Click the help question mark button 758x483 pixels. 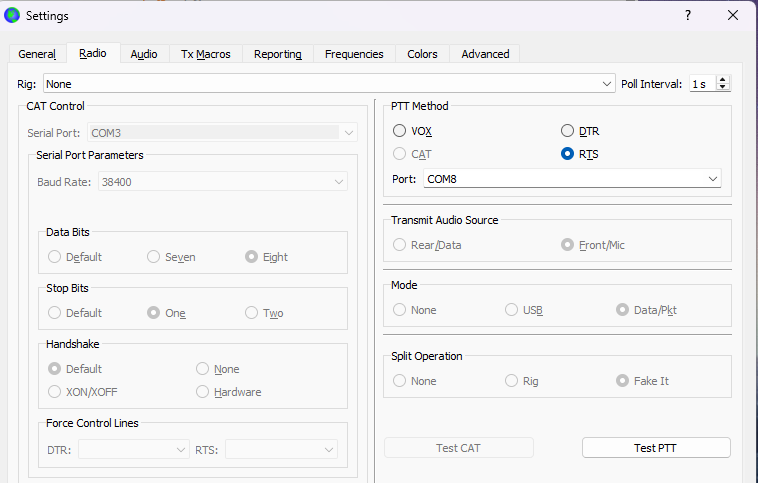coord(687,15)
